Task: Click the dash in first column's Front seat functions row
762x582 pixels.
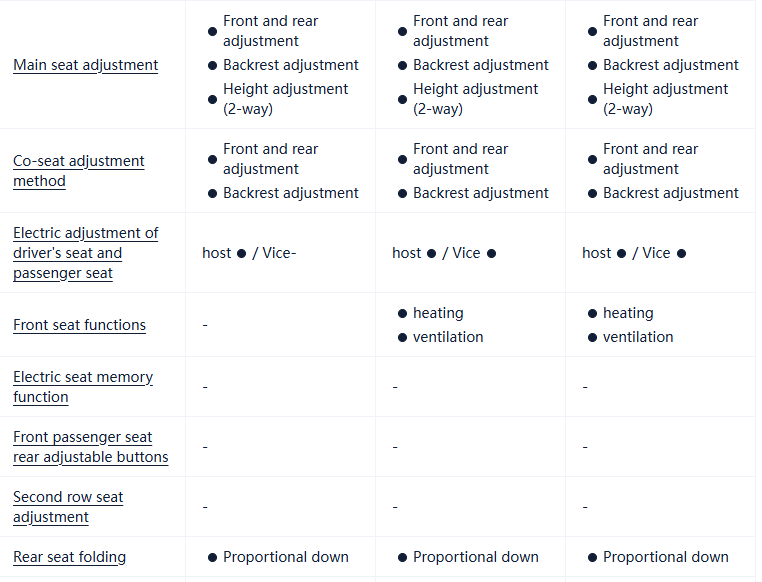Action: [205, 325]
